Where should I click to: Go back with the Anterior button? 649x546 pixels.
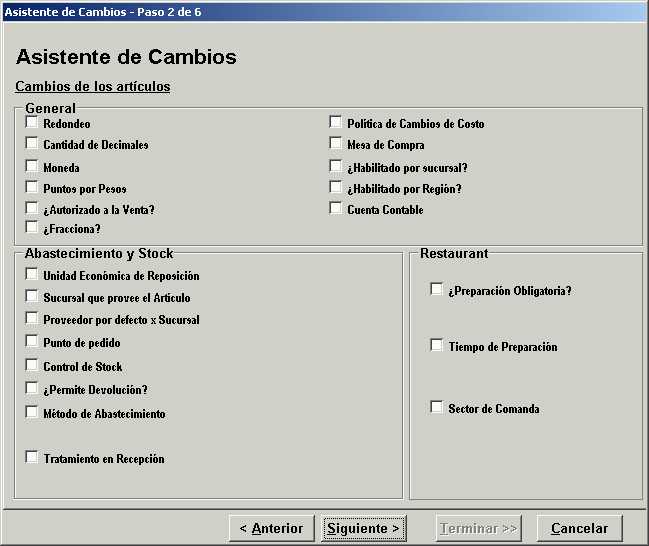(x=271, y=528)
